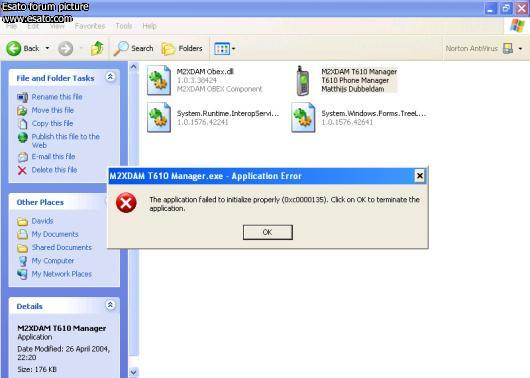Click the red error icon in dialog

coord(126,203)
